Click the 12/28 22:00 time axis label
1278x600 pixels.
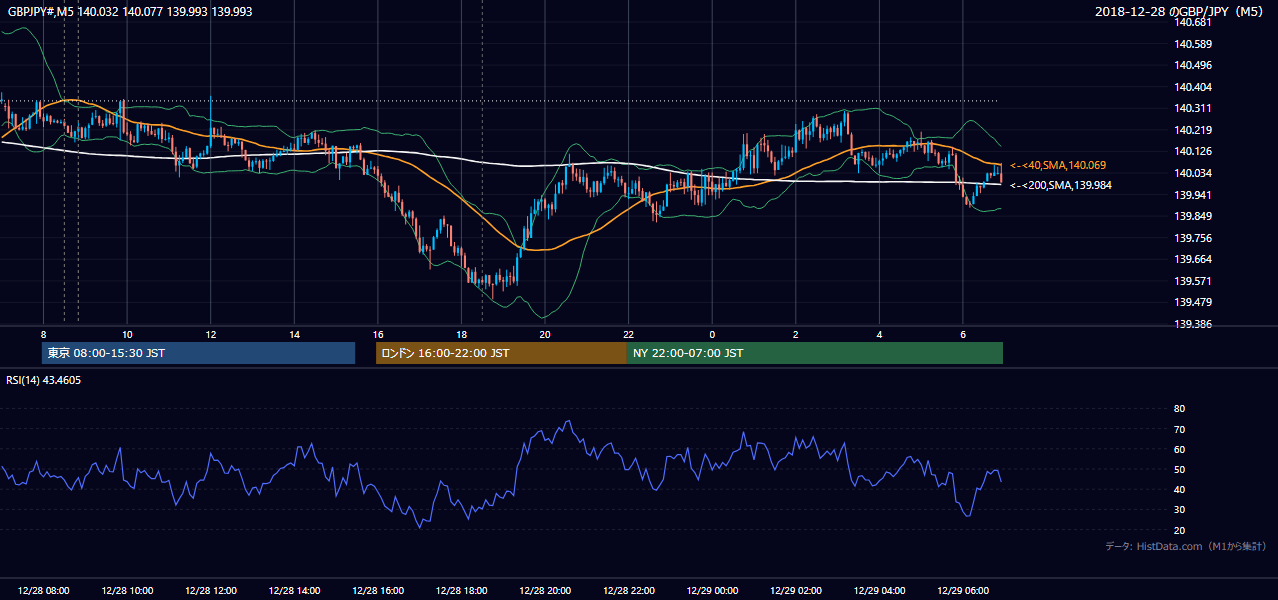tap(628, 591)
